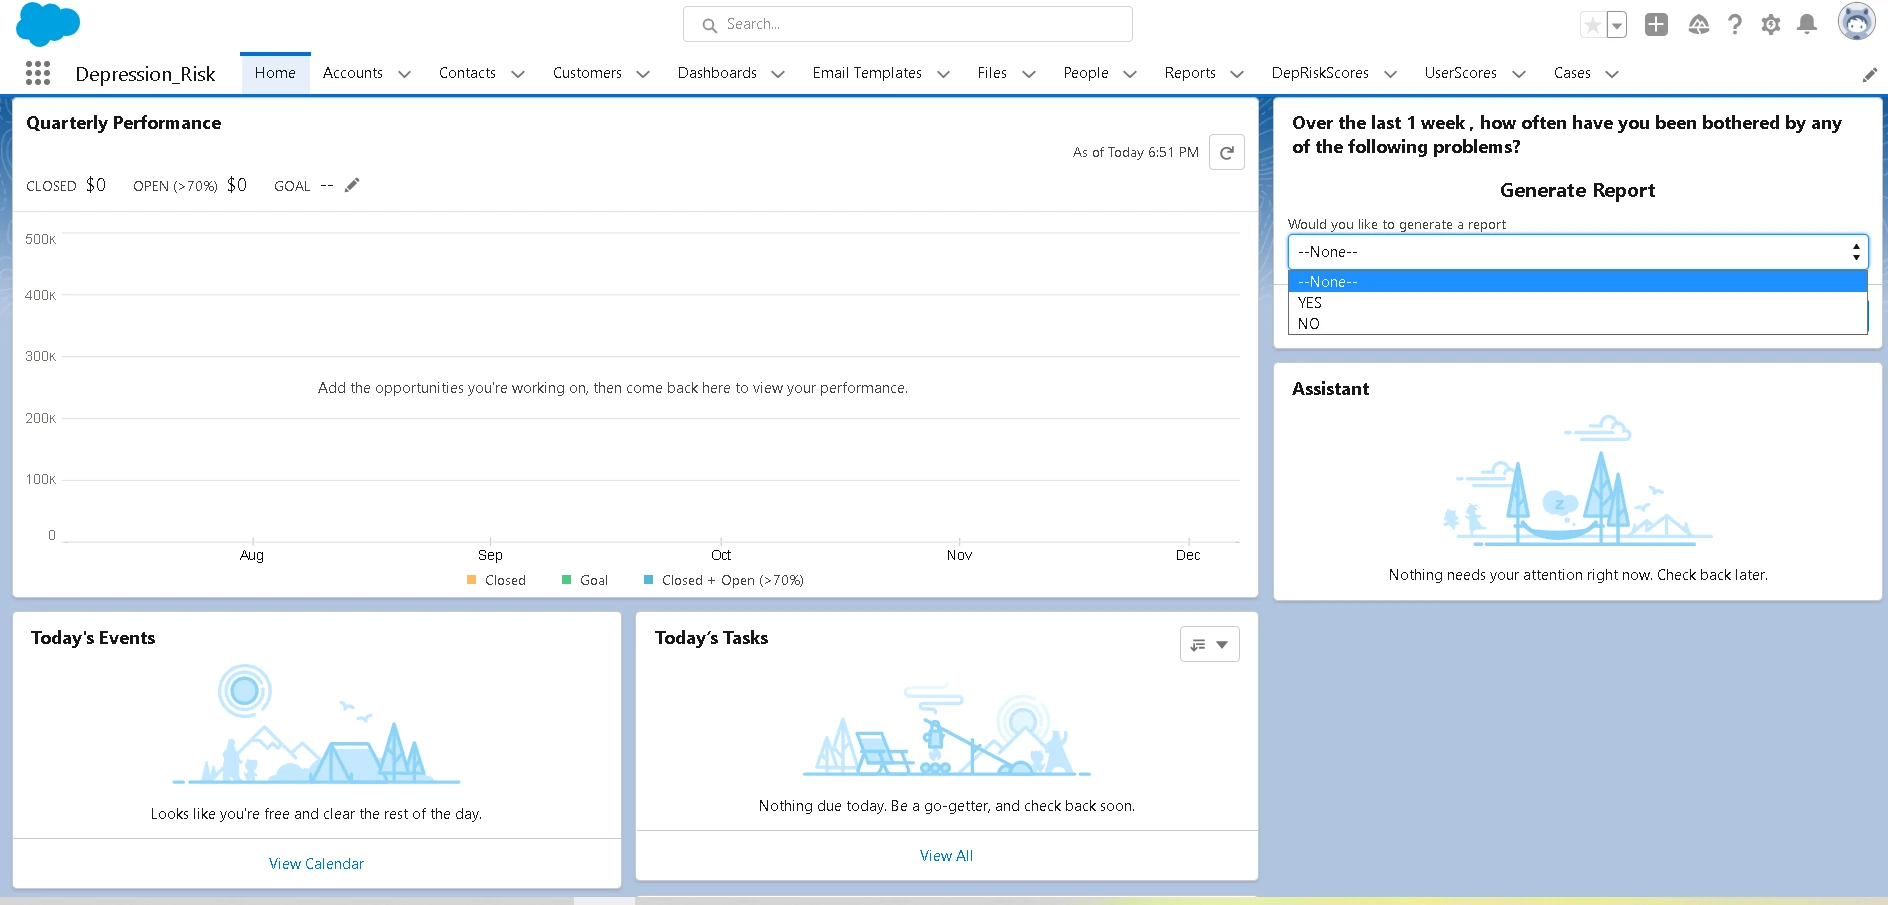Viewport: 1888px width, 905px height.
Task: Expand the Reports tab chevron
Action: [x=1237, y=74]
